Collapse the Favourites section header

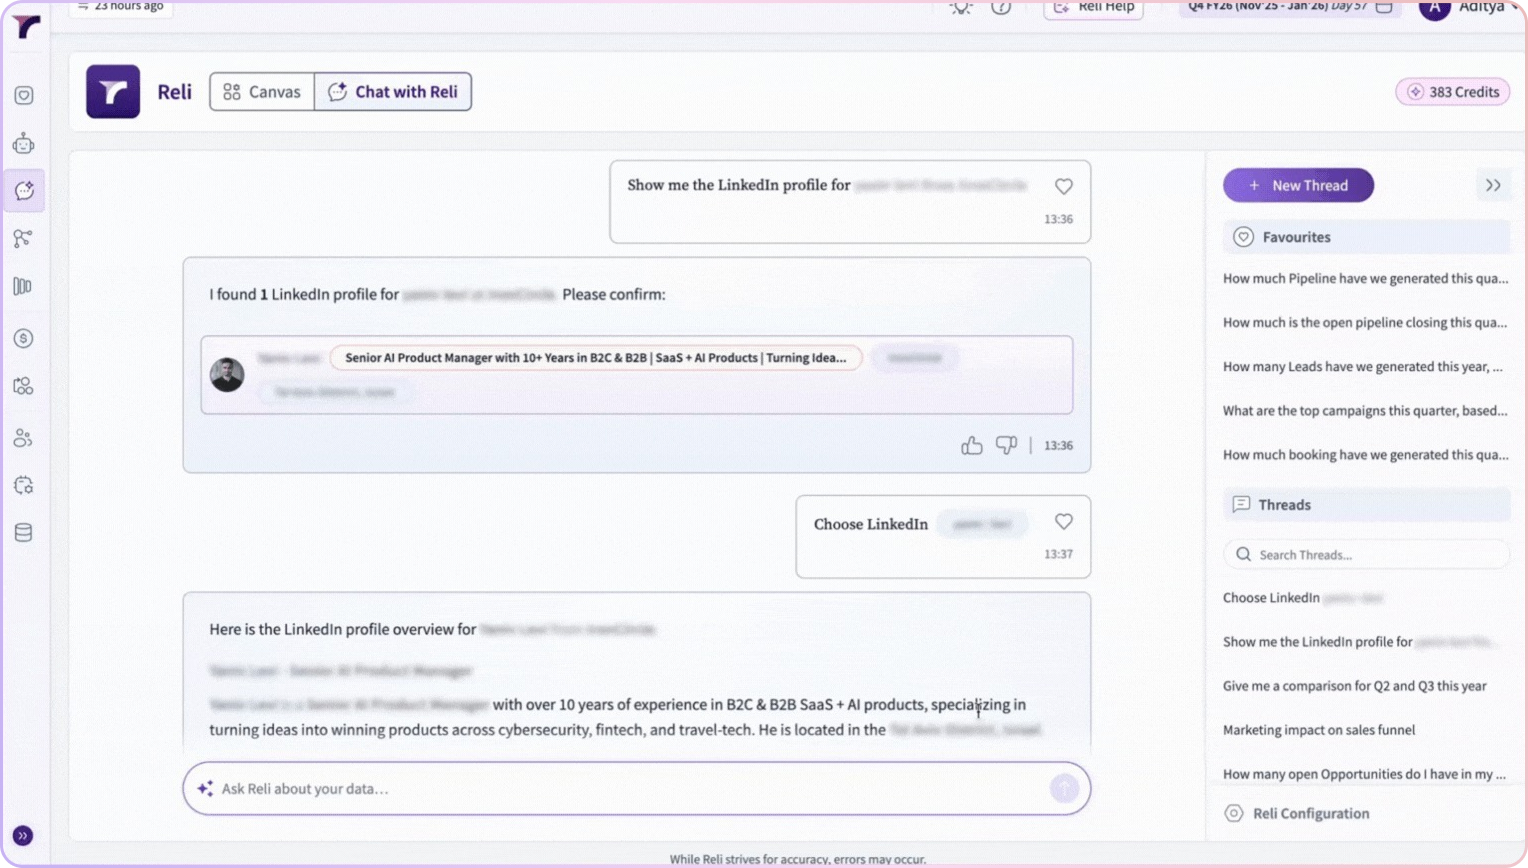(1366, 237)
